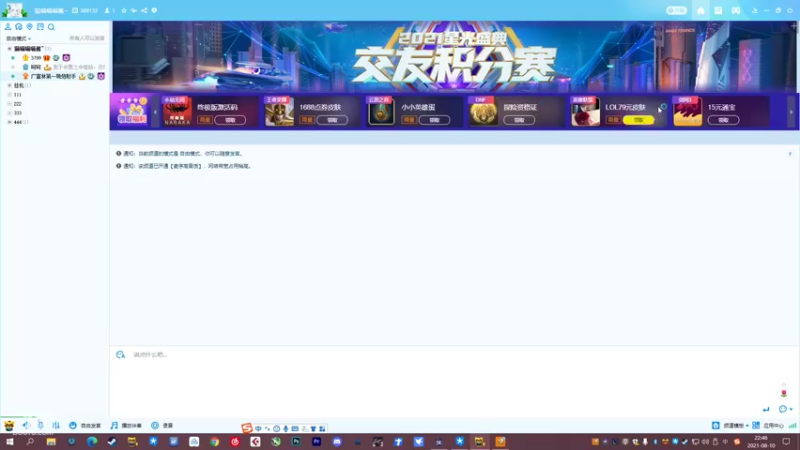Open the 应用中心 app center
This screenshot has height=450, width=800.
pyautogui.click(x=769, y=425)
